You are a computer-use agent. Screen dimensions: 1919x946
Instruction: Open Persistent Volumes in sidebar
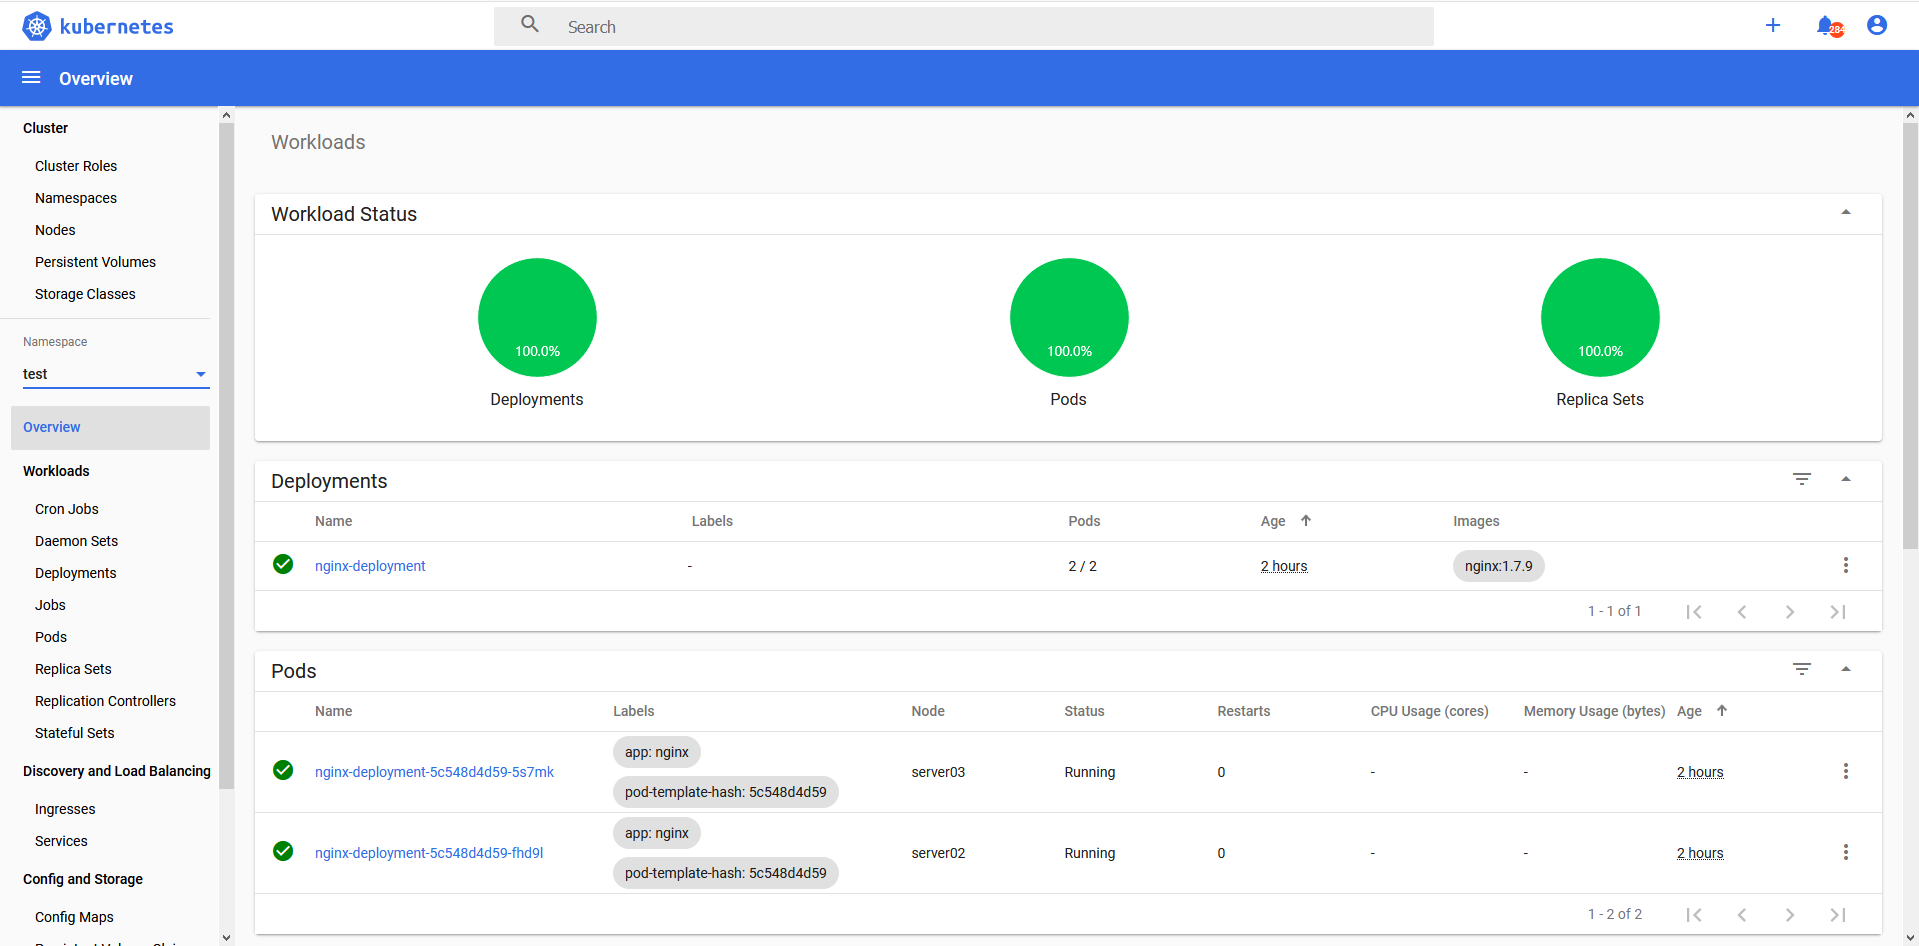(x=95, y=262)
